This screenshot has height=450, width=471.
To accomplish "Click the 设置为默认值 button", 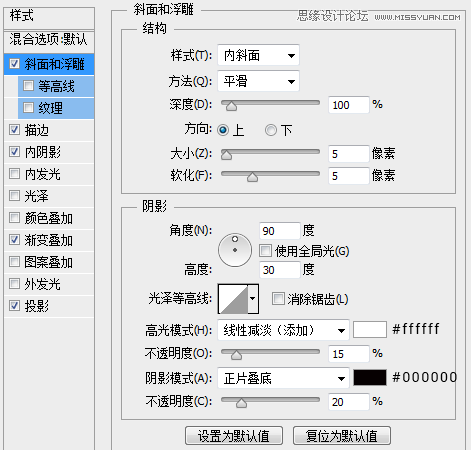I will pos(234,435).
